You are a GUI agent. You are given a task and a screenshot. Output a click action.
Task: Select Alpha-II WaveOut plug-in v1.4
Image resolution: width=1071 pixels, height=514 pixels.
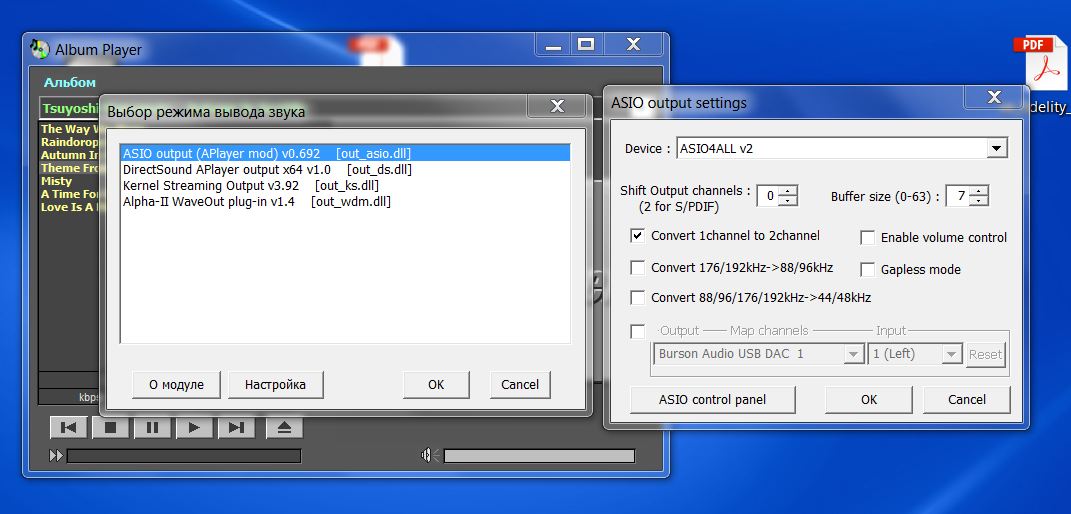point(345,201)
